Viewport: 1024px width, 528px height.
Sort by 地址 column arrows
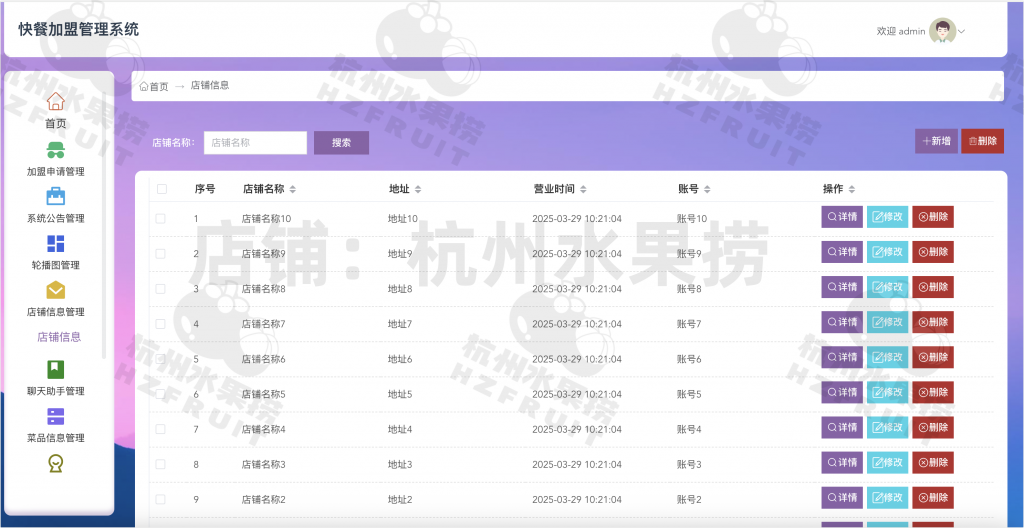click(418, 190)
